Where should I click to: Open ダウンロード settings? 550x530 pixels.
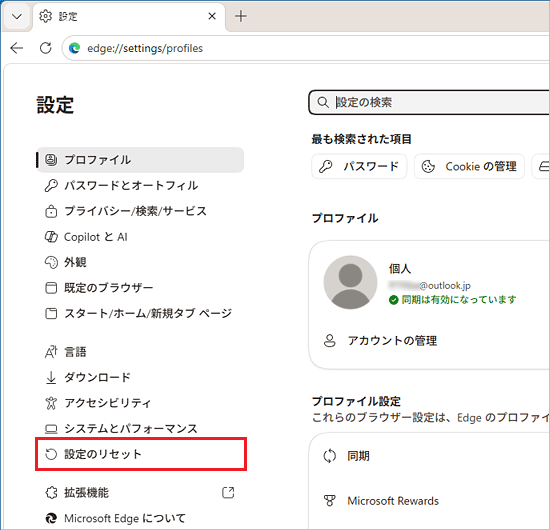tap(140, 377)
